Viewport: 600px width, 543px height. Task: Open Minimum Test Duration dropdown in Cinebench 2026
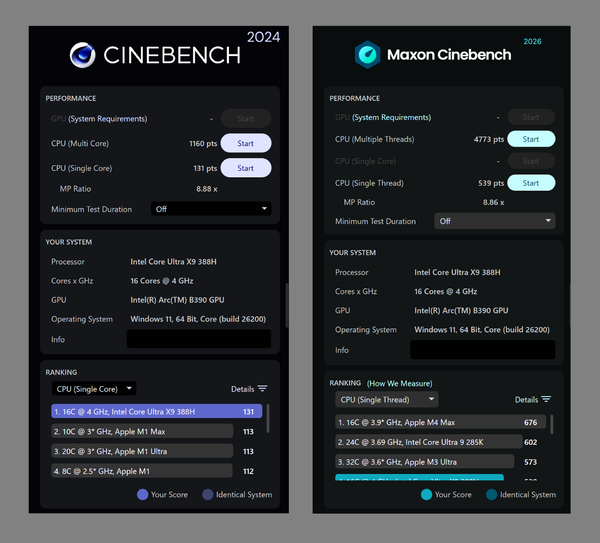(x=494, y=221)
